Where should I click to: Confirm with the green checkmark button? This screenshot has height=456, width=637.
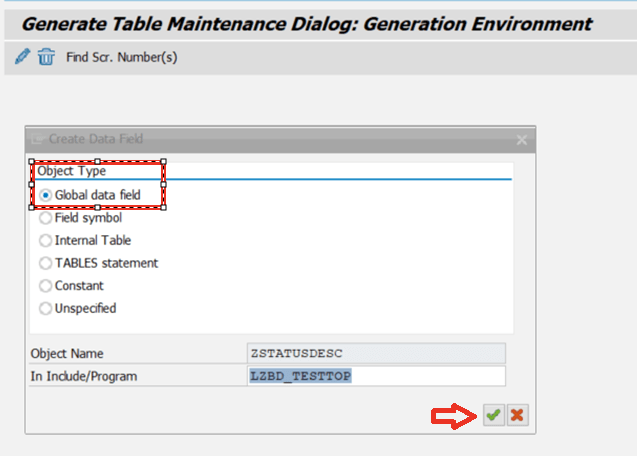point(494,415)
